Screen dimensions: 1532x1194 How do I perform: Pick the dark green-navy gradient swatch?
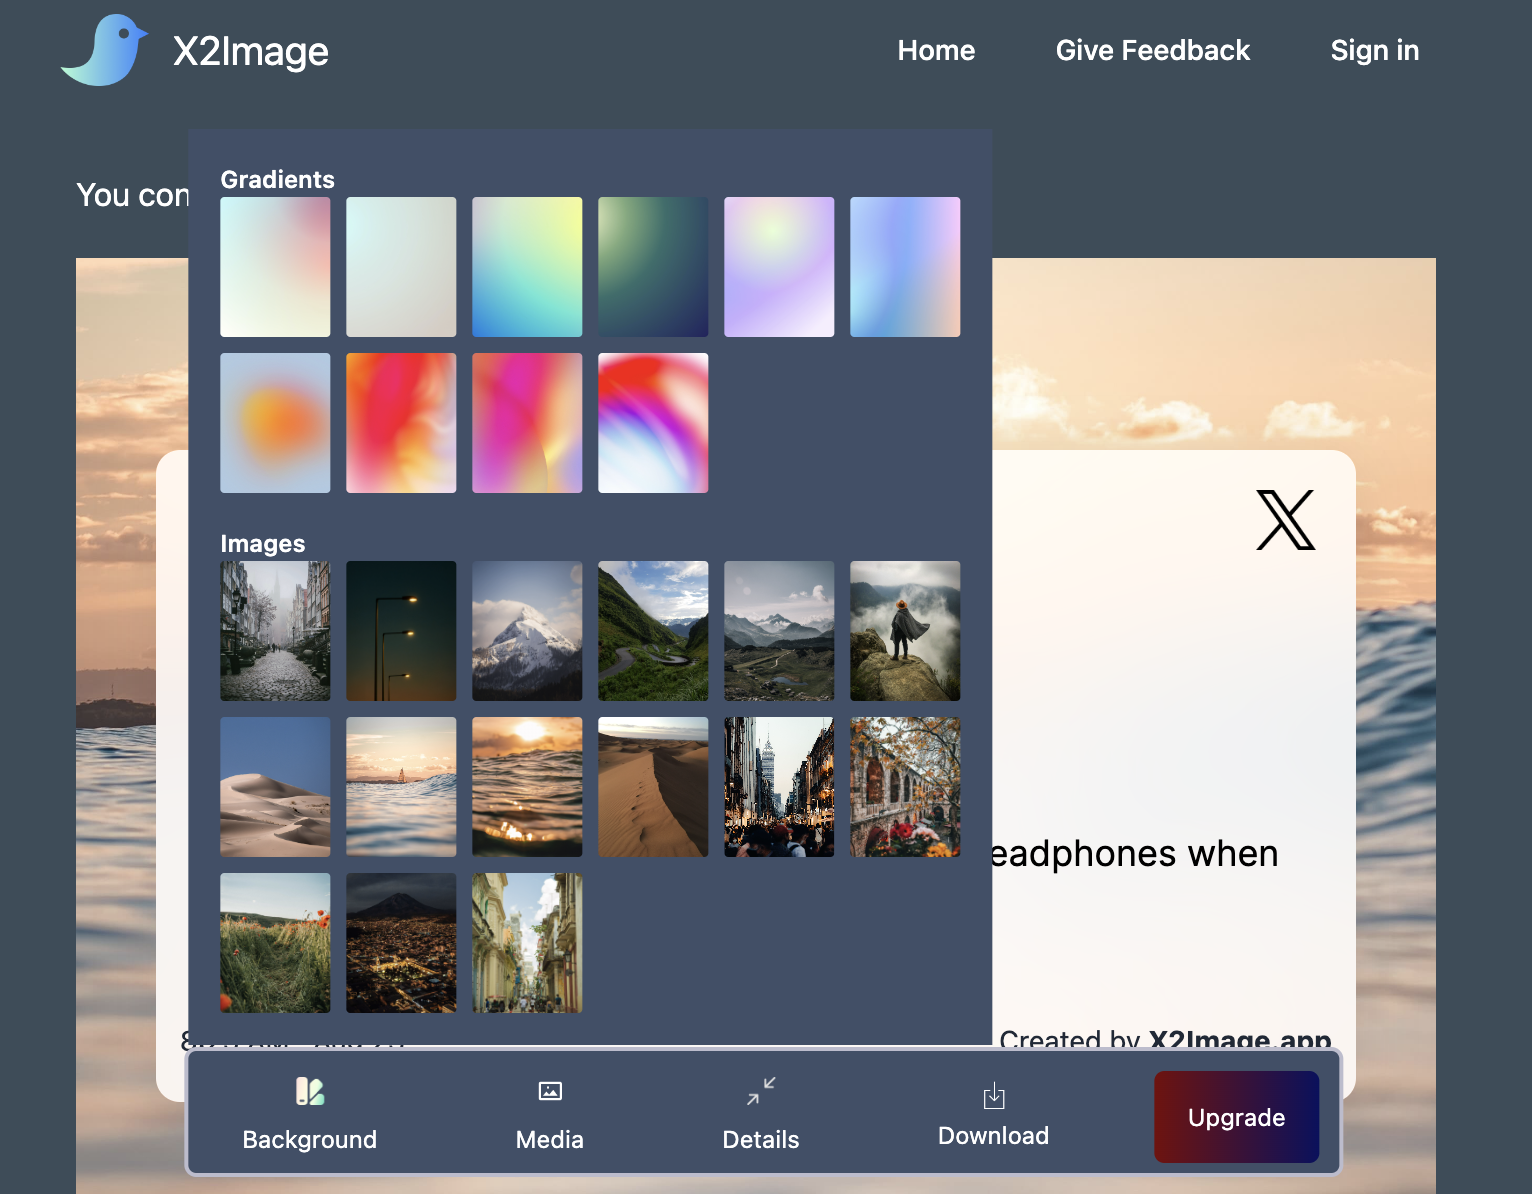[653, 267]
